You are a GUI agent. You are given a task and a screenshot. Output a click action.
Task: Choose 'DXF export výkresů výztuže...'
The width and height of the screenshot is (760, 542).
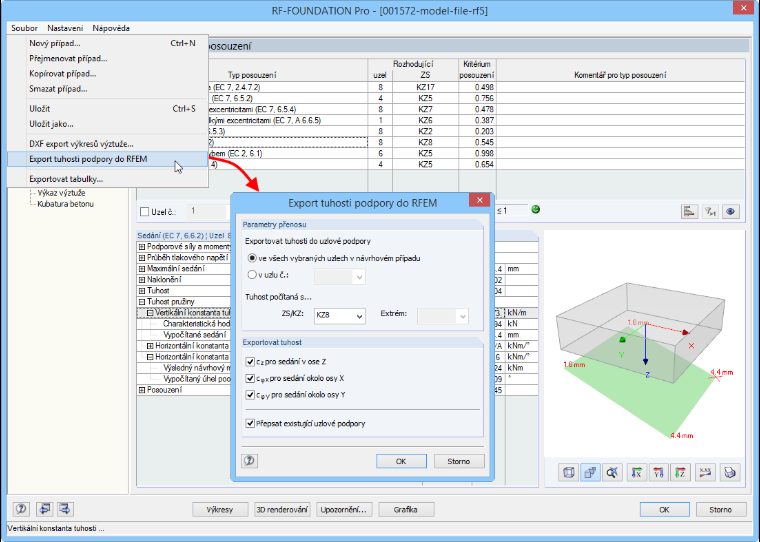click(x=108, y=144)
